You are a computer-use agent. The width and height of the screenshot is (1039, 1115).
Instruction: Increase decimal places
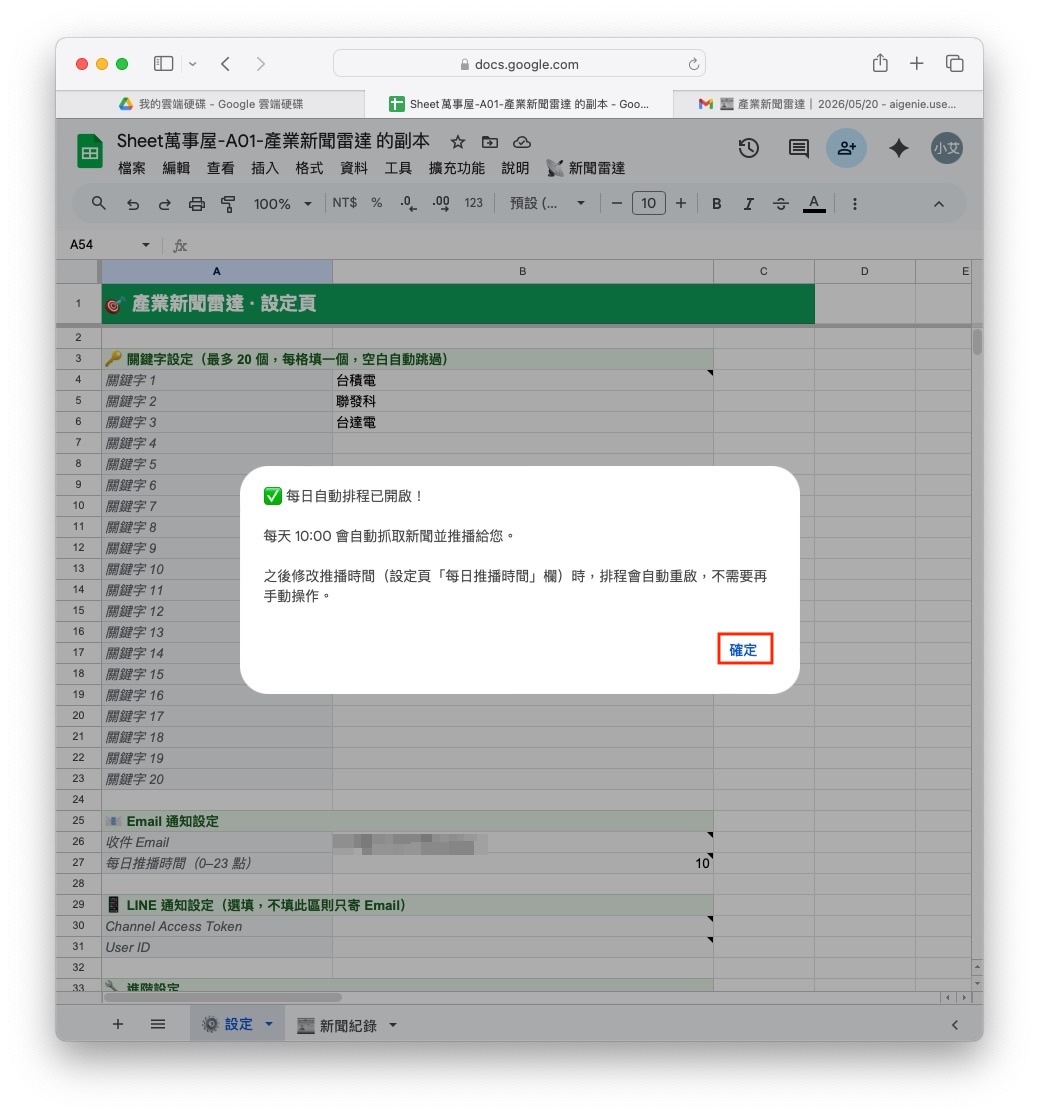pyautogui.click(x=441, y=203)
